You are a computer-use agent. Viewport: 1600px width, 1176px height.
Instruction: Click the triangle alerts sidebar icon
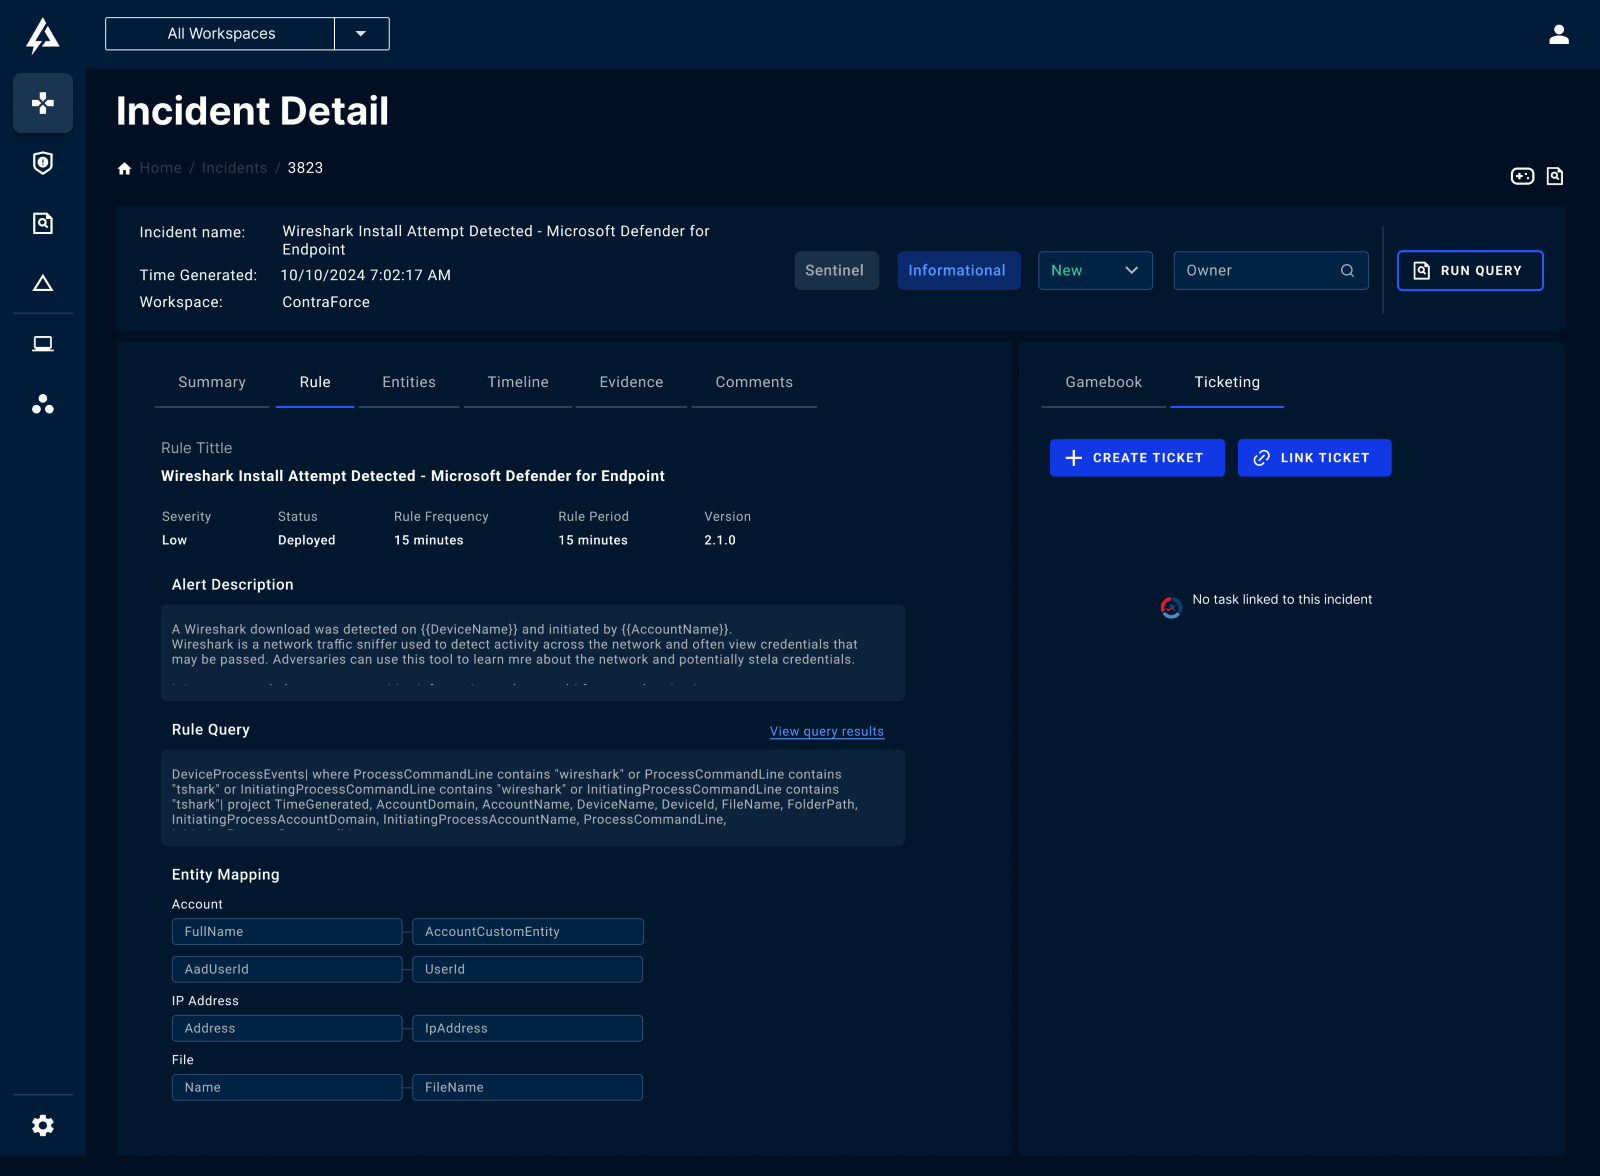click(43, 284)
